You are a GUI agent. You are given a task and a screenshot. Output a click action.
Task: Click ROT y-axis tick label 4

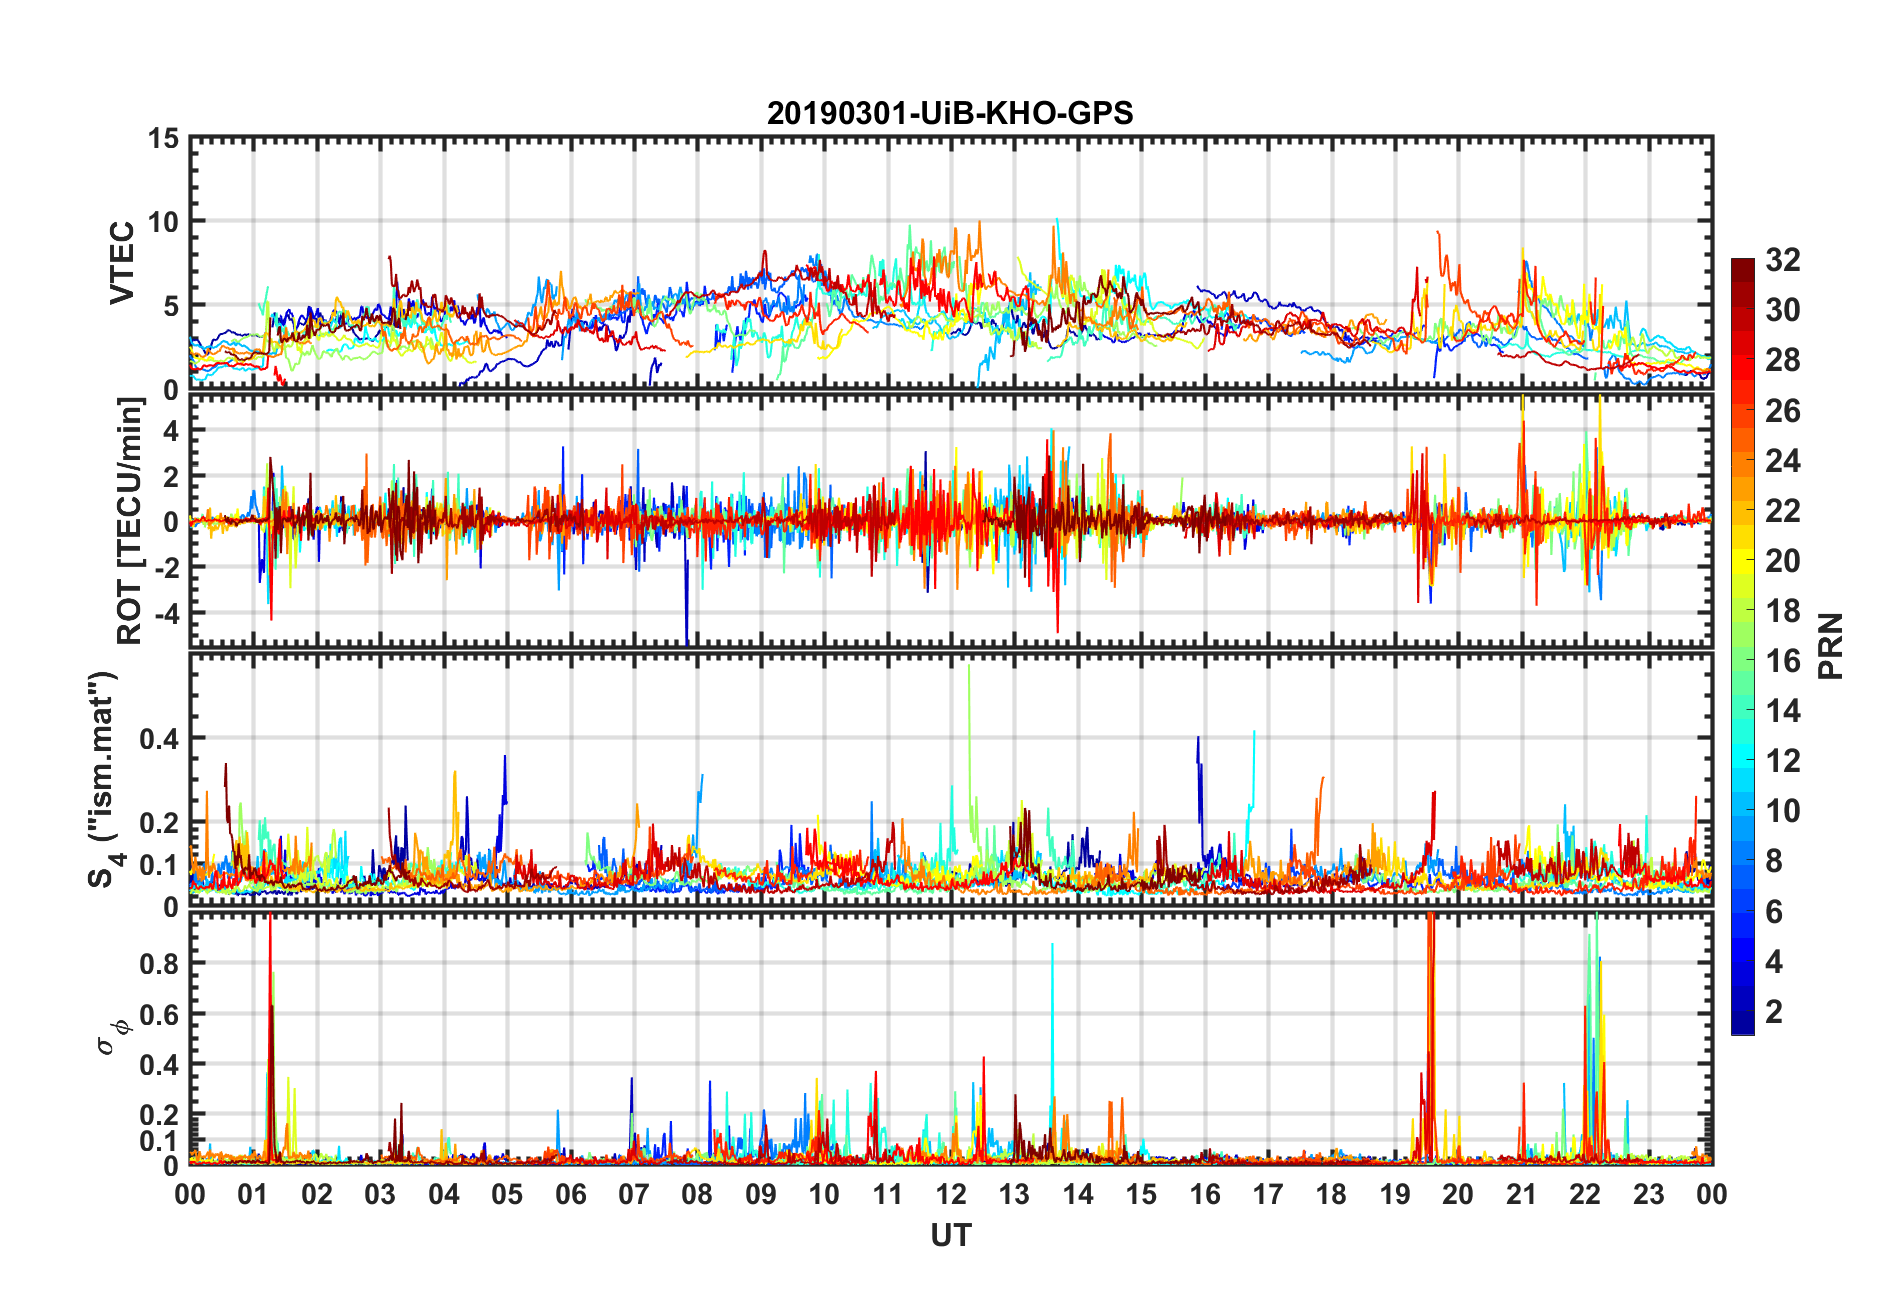[x=172, y=430]
